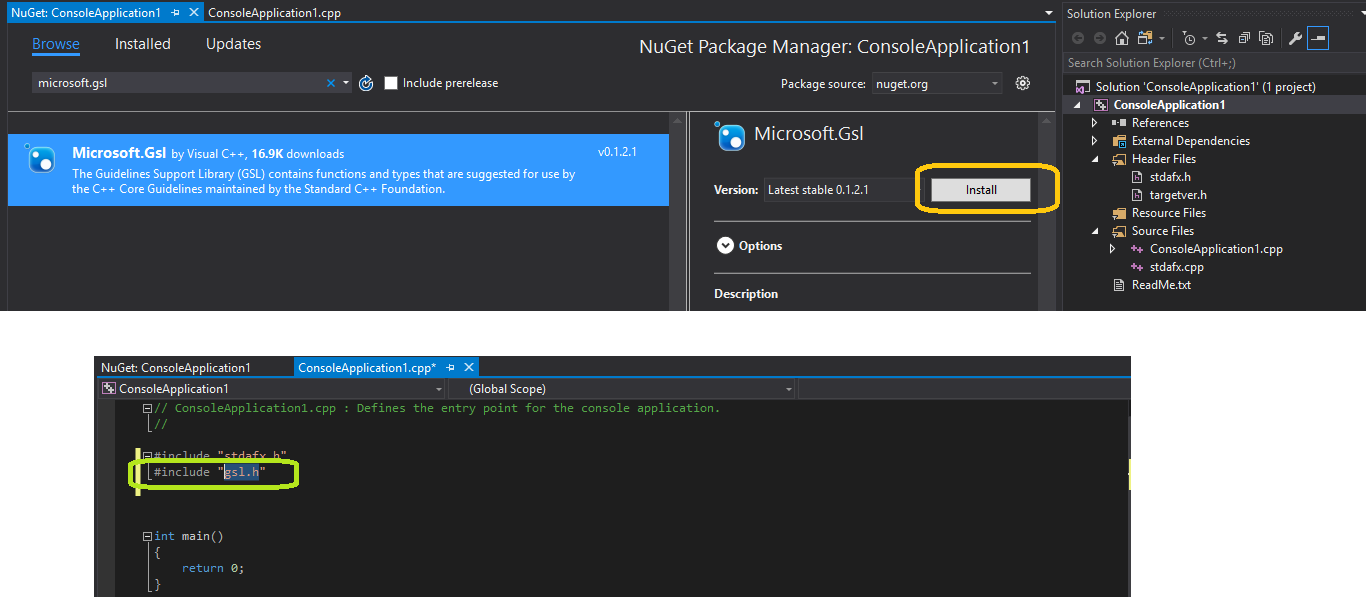
Task: Clear the microsoft.gsl search text
Action: 331,83
